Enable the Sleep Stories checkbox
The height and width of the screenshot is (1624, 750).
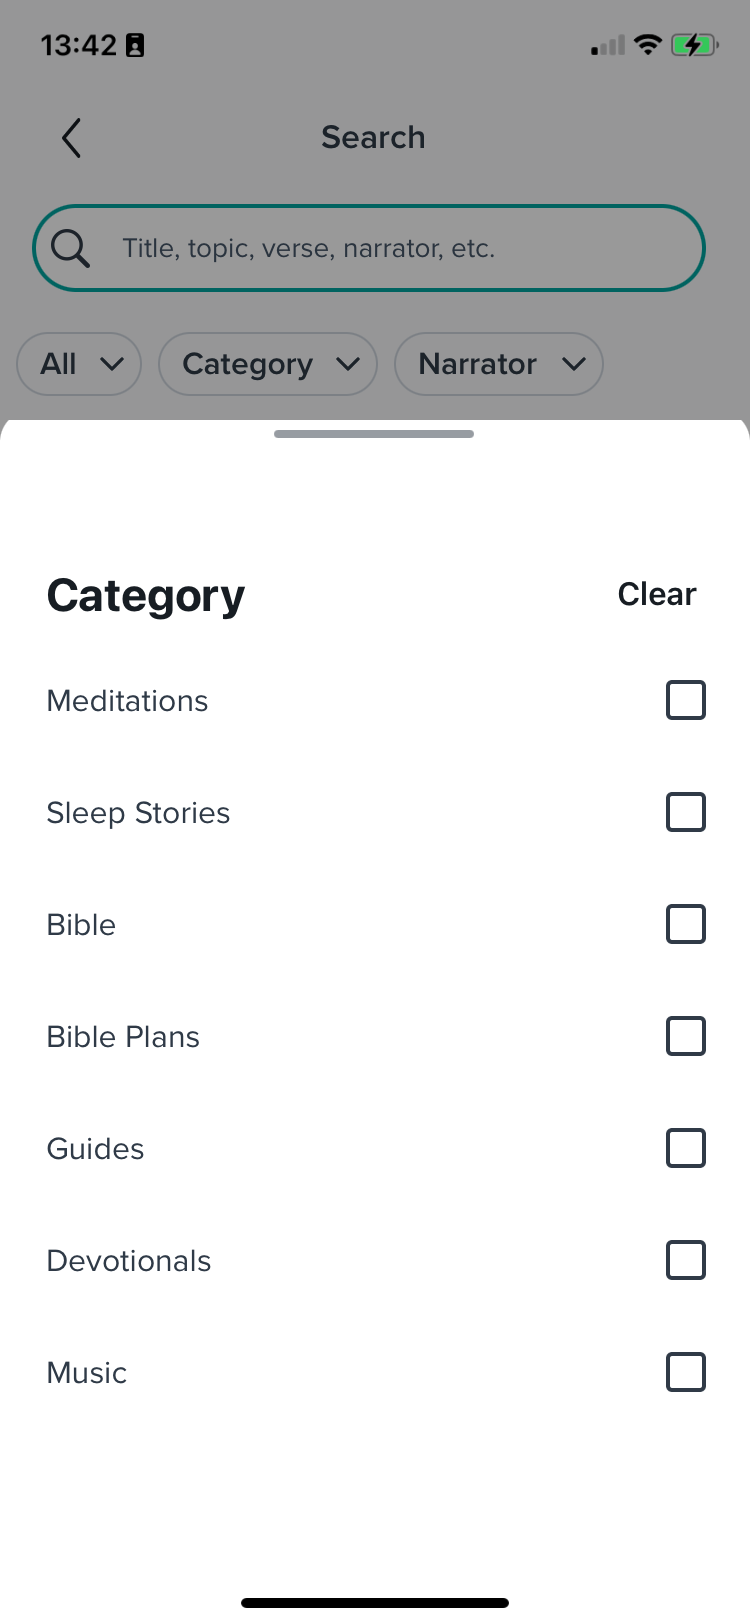686,812
